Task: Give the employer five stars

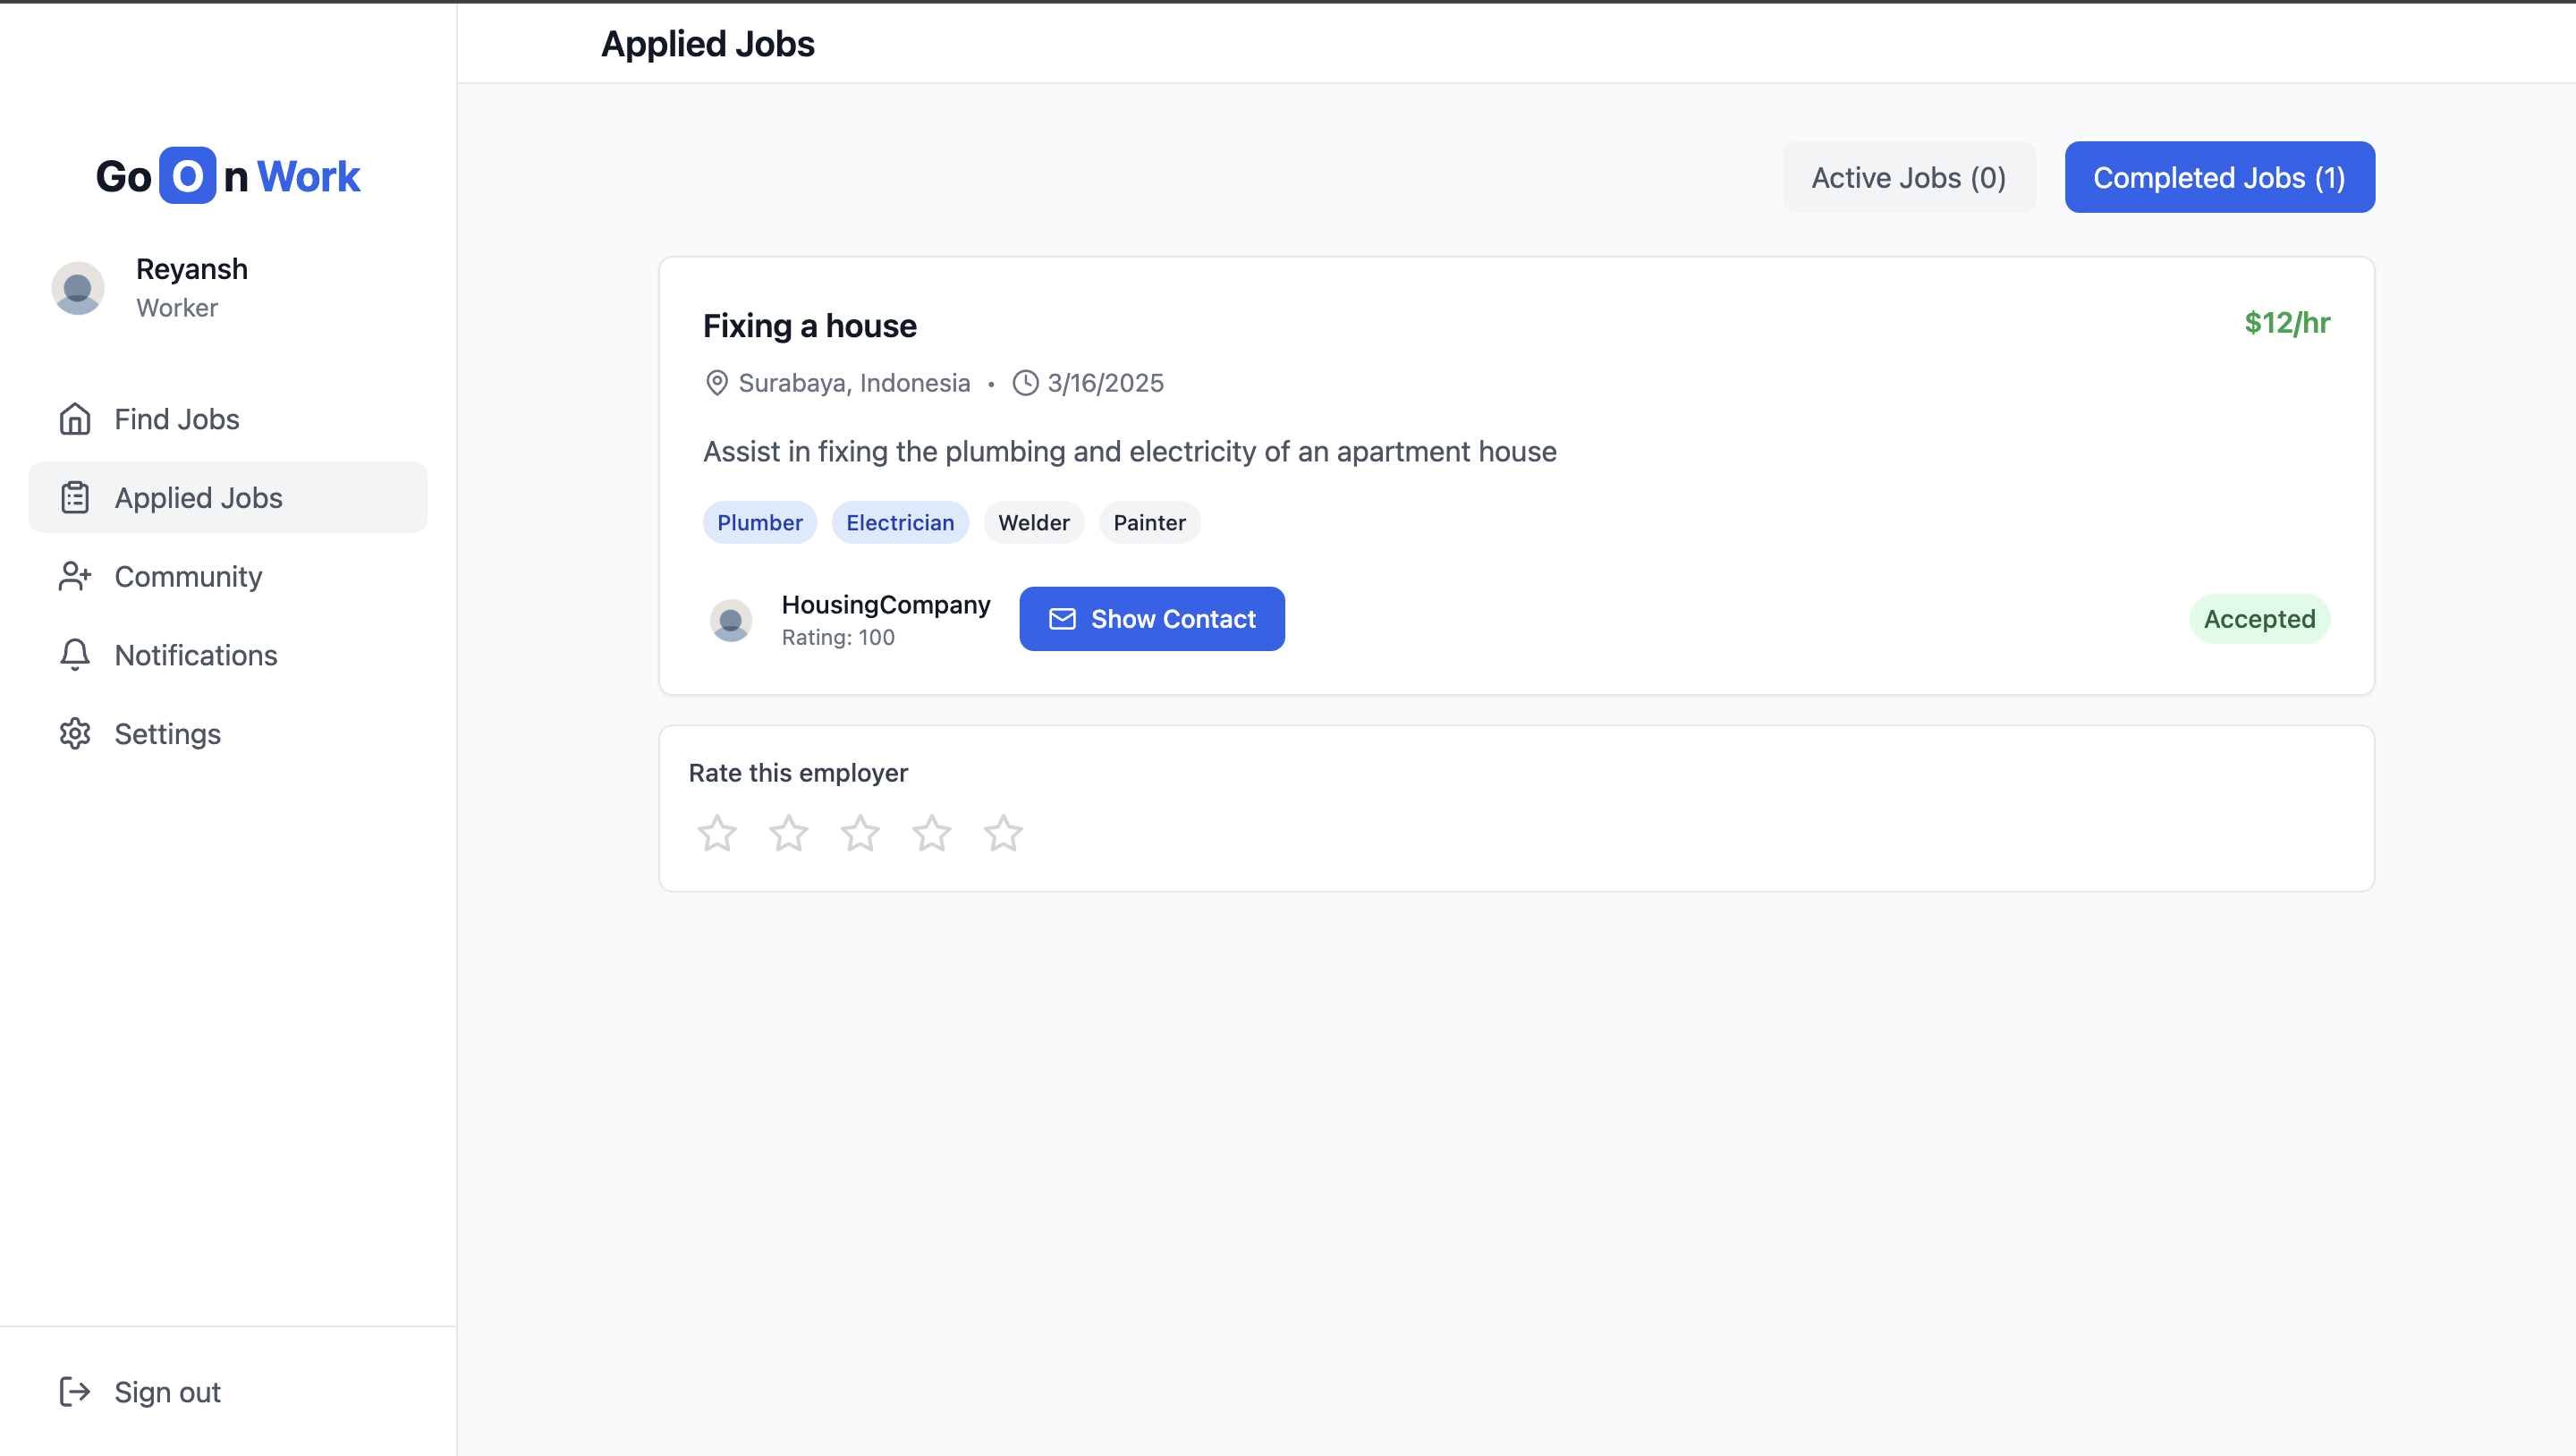Action: point(1003,833)
